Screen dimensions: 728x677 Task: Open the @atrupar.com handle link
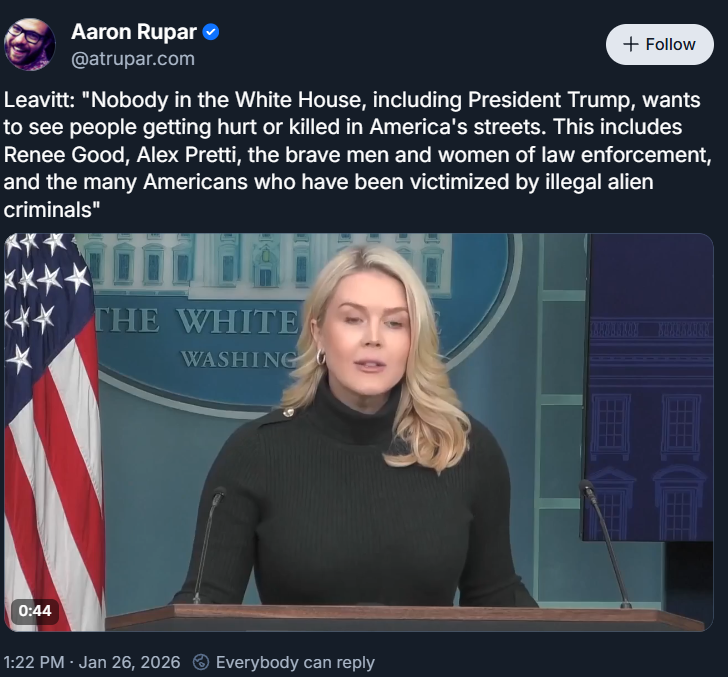point(133,59)
